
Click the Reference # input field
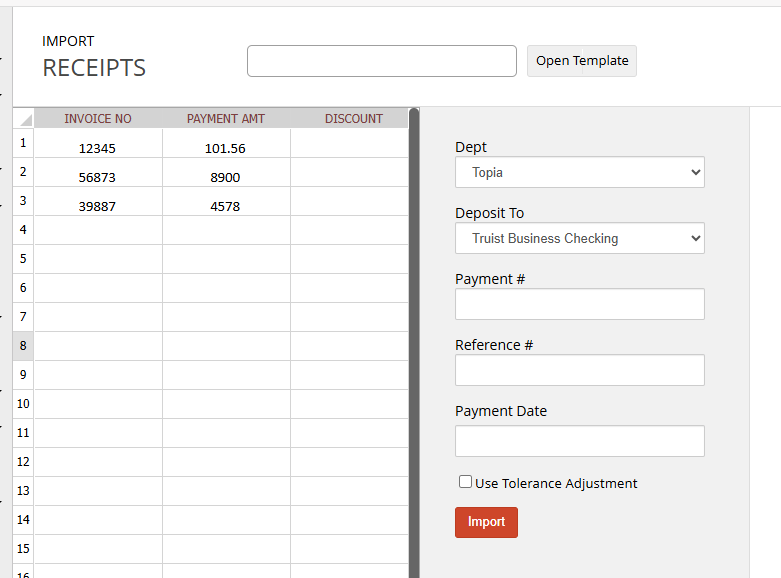(580, 370)
